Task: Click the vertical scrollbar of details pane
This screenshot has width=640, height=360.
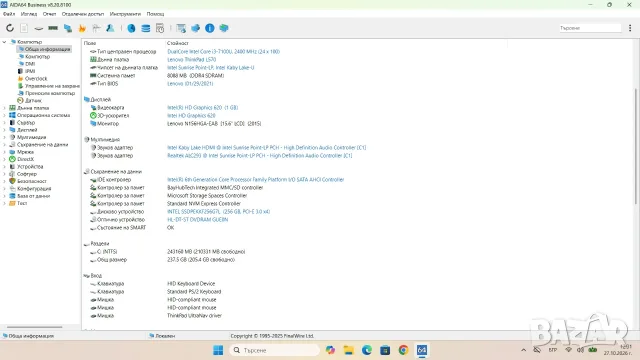Action: [x=635, y=147]
